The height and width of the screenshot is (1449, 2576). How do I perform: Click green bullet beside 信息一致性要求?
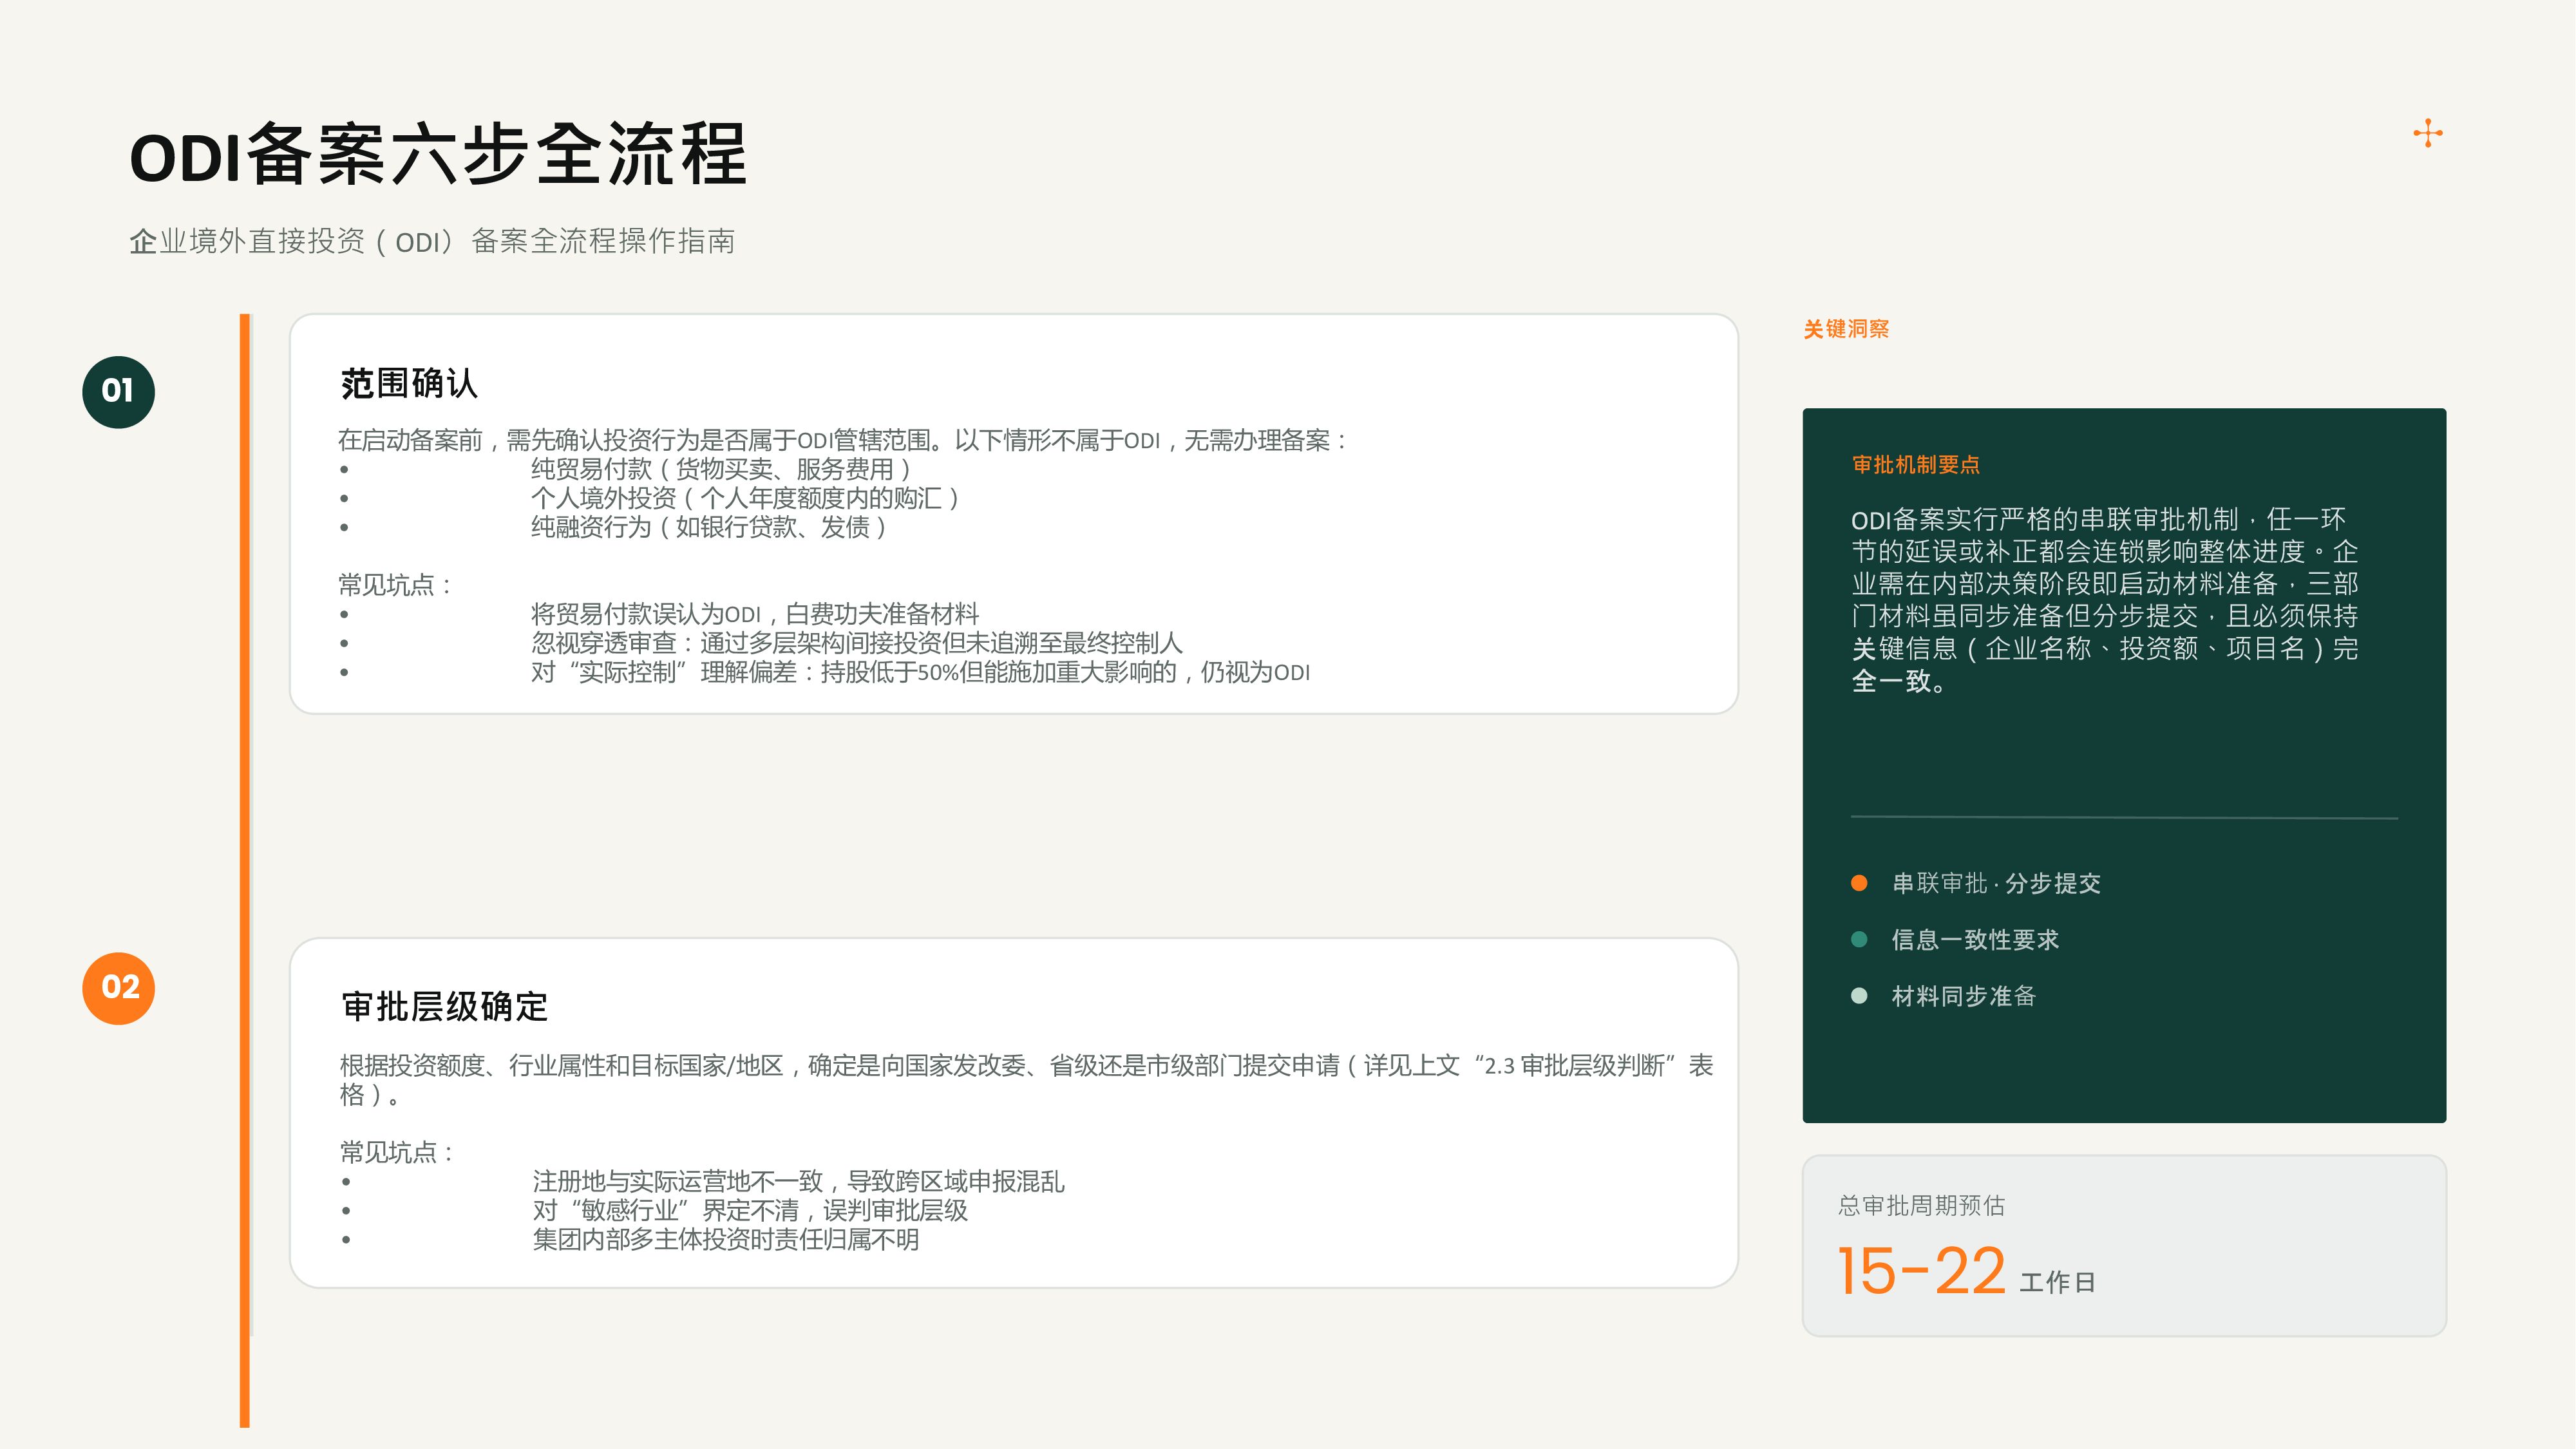point(1859,939)
